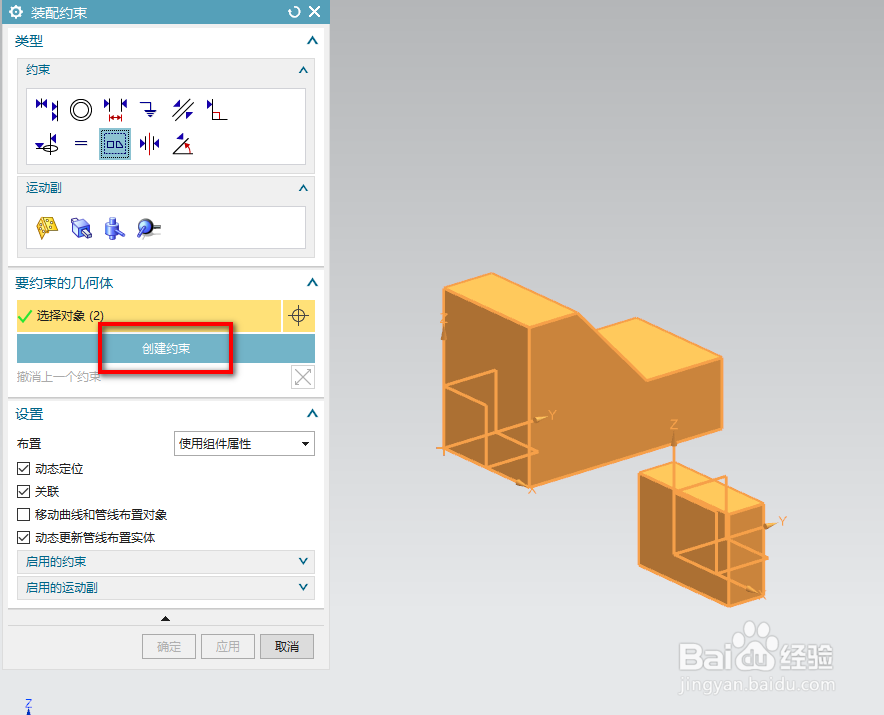Image resolution: width=884 pixels, height=715 pixels.
Task: Toggle 动态更新管线布置实体 checkbox
Action: (x=24, y=538)
